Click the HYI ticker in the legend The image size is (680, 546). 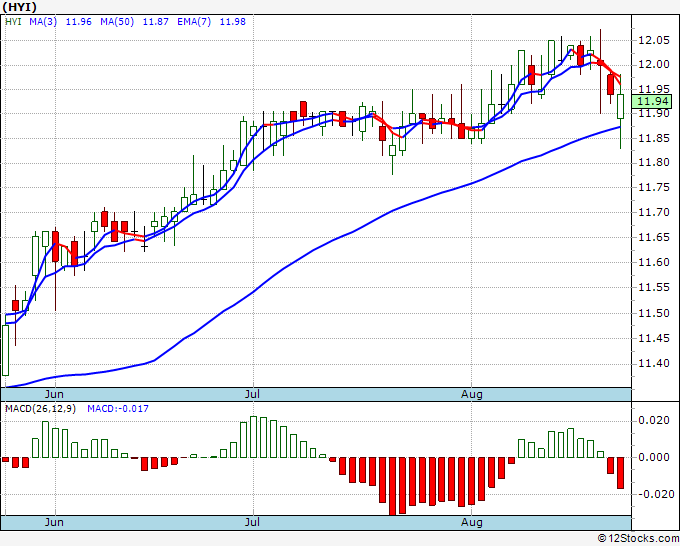13,22
